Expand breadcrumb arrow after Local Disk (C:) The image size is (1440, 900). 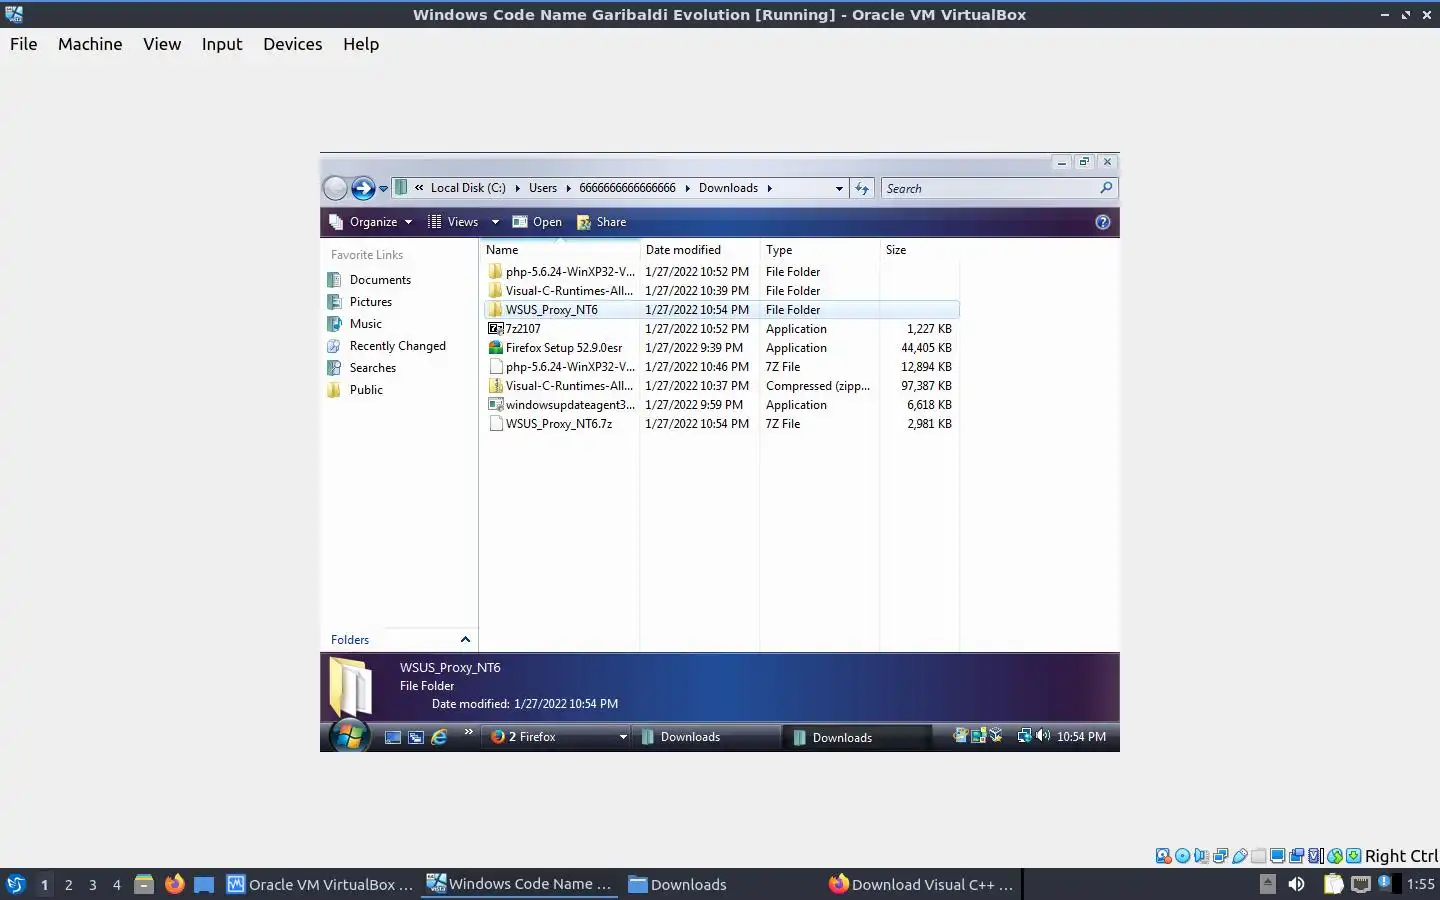pos(518,188)
